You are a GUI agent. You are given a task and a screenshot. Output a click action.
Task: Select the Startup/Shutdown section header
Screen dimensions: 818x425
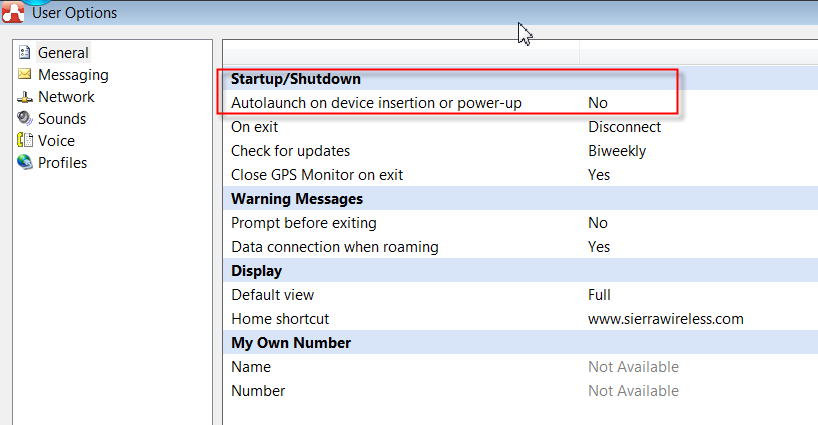(296, 79)
